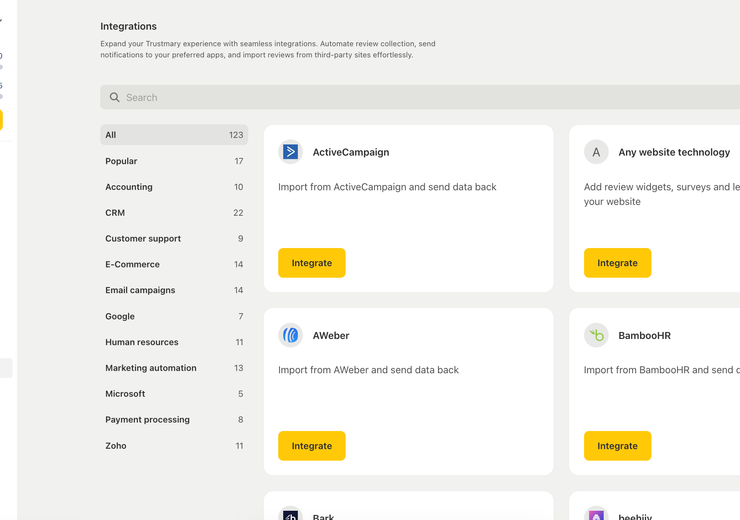
Task: Click the ActiveCampaign card title
Action: (x=351, y=152)
